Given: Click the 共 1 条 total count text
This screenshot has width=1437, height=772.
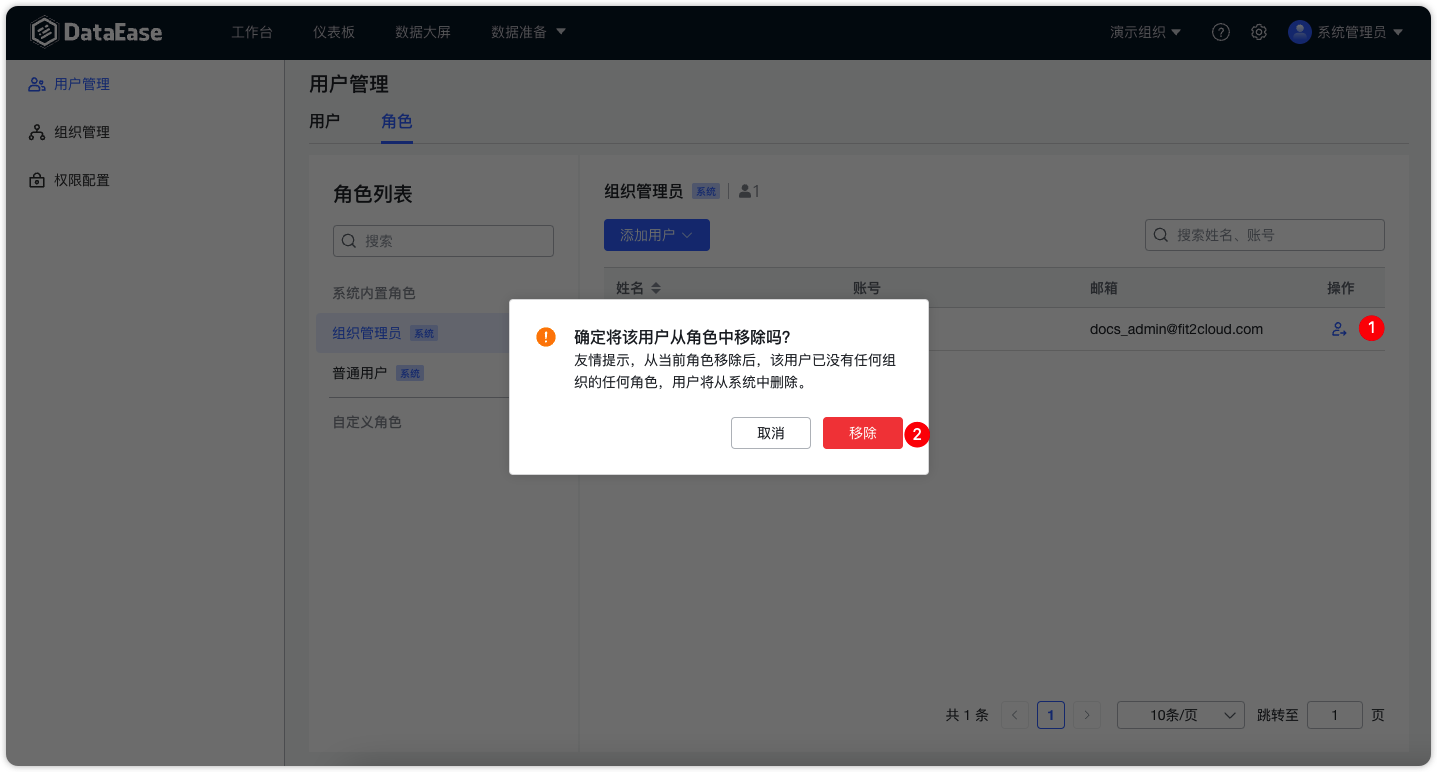Looking at the screenshot, I should [x=967, y=715].
